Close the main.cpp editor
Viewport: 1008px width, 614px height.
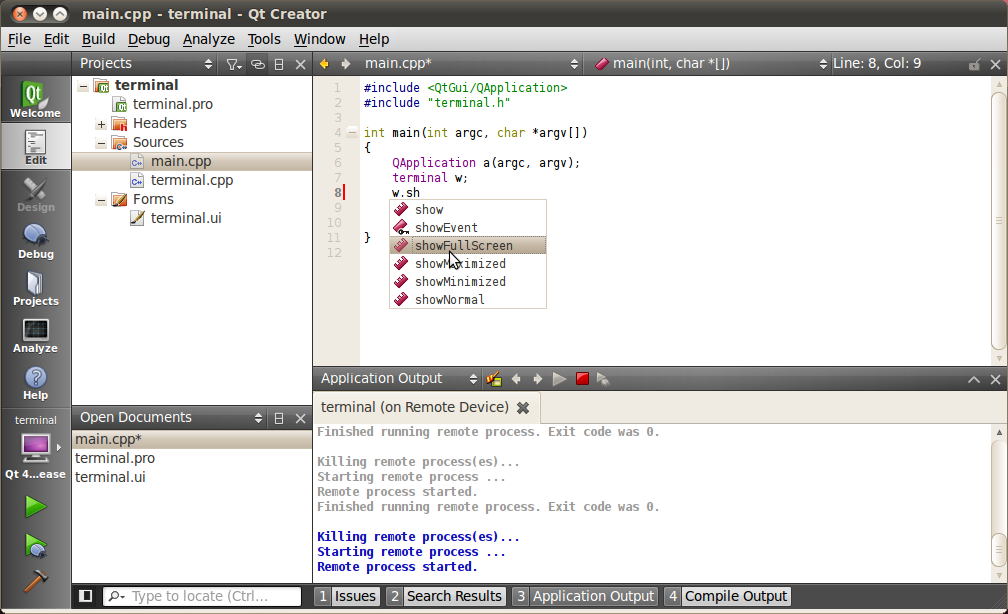pyautogui.click(x=995, y=64)
